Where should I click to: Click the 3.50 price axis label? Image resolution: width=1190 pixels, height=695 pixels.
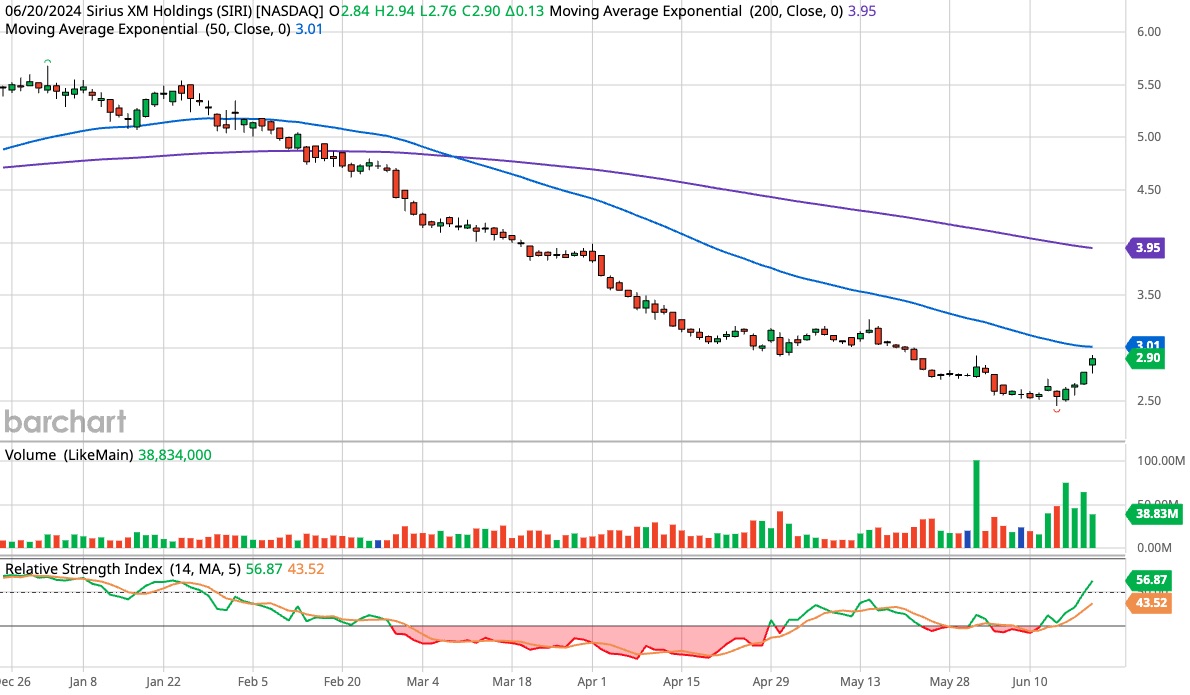click(x=1148, y=295)
